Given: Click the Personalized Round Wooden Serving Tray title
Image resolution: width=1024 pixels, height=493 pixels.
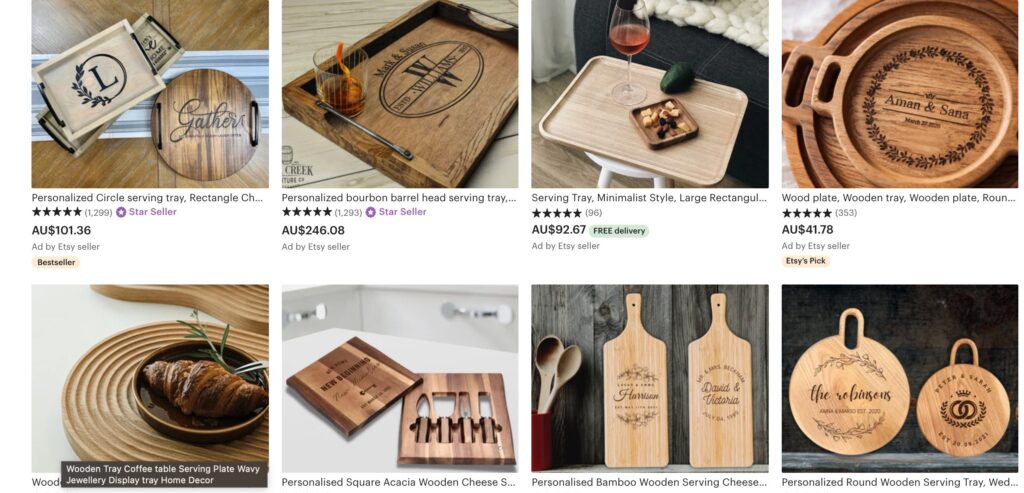Looking at the screenshot, I should click(899, 483).
